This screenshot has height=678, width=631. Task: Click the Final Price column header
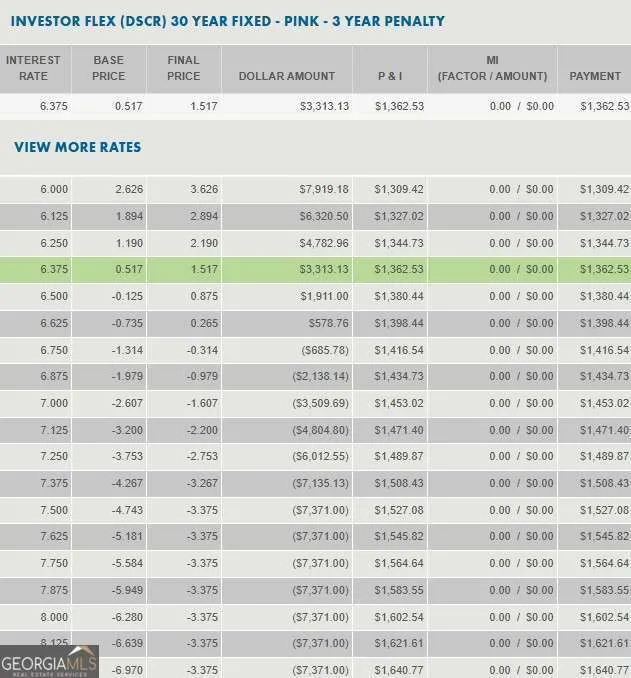pyautogui.click(x=184, y=68)
